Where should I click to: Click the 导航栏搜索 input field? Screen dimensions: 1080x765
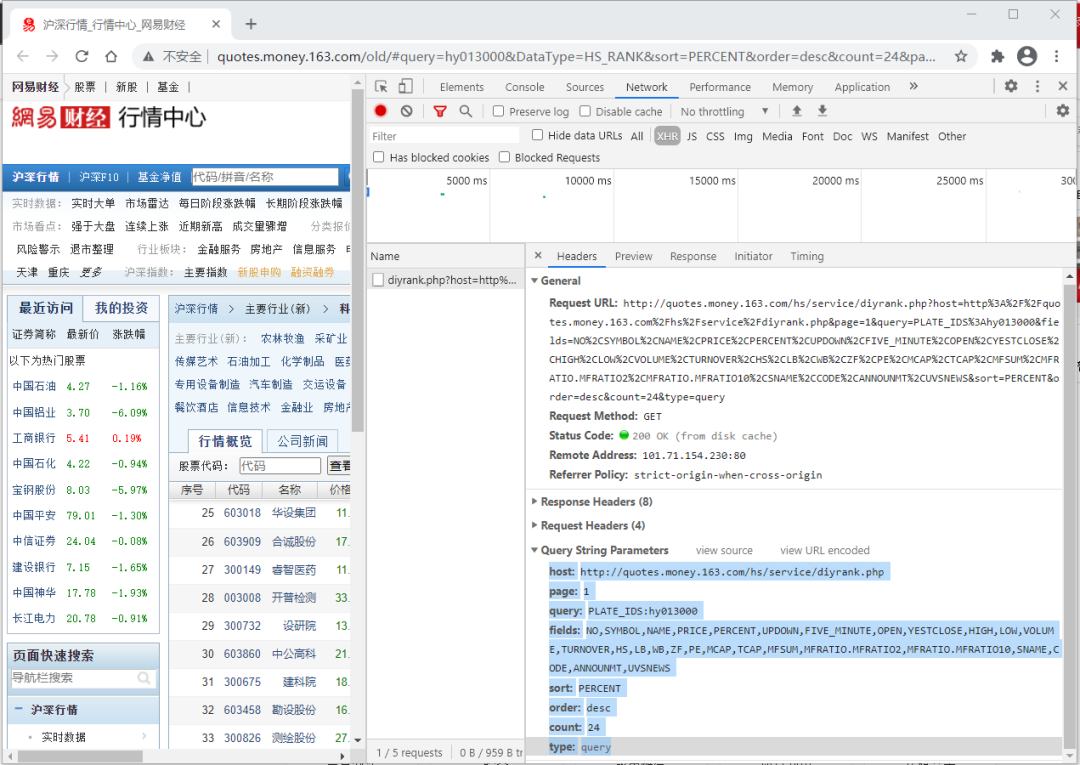(x=83, y=678)
